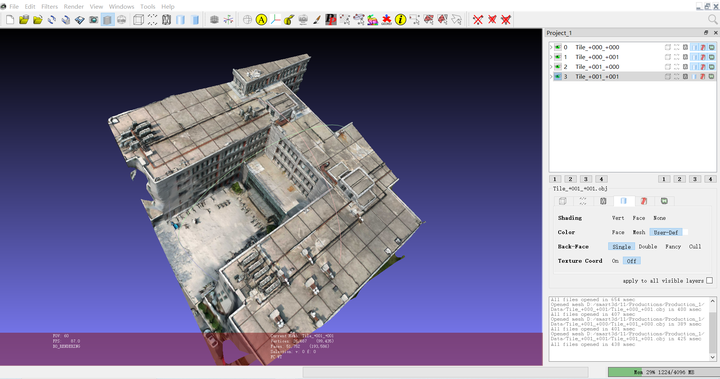Select the Z-painting brush tool

tap(317, 19)
